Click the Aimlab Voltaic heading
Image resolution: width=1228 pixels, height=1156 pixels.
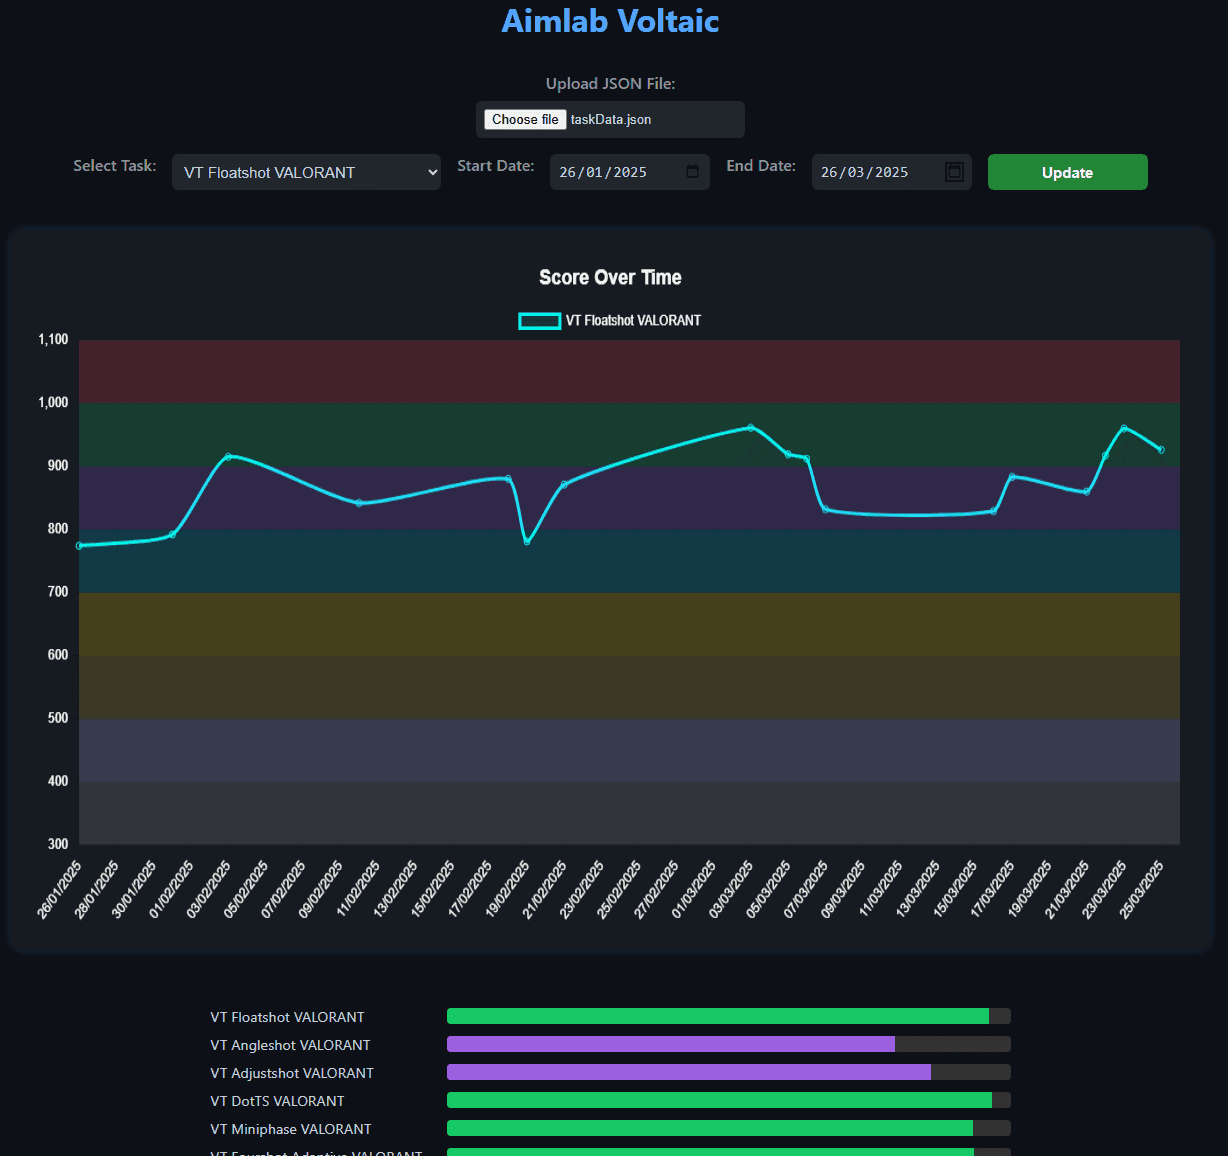[x=610, y=21]
